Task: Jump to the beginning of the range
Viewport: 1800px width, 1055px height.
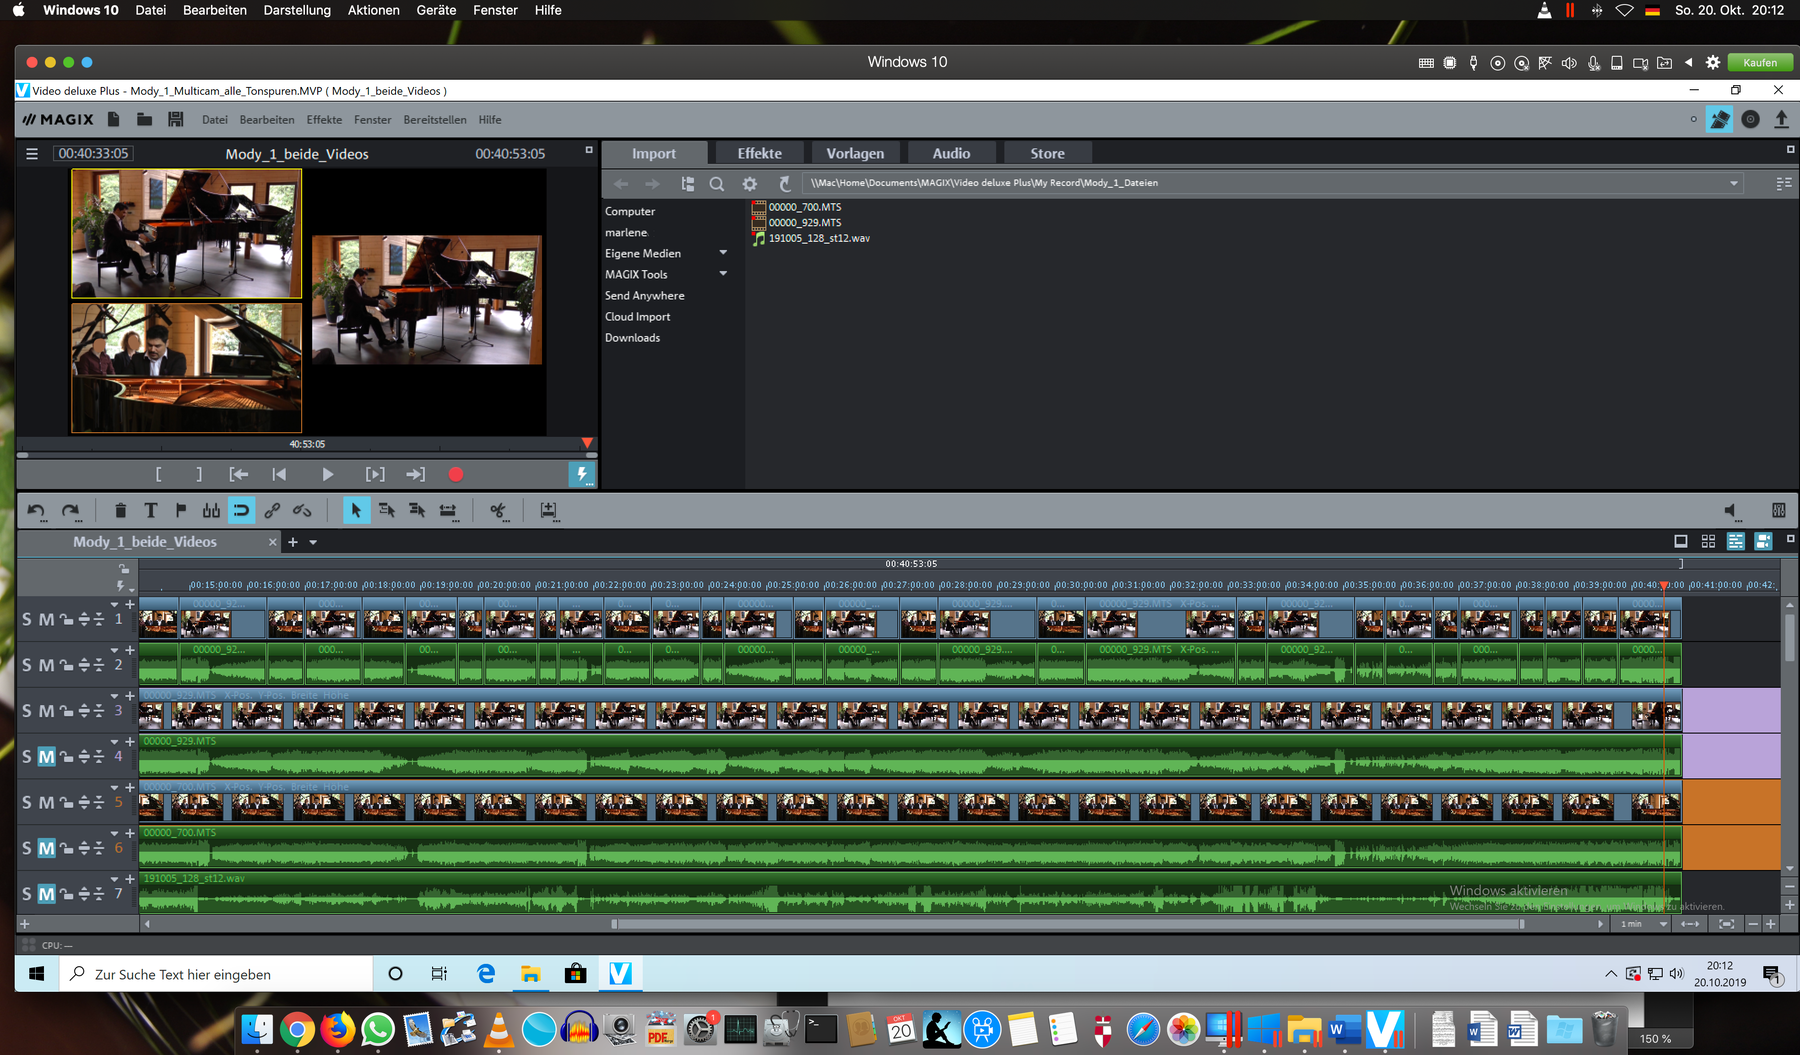Action: (x=238, y=475)
